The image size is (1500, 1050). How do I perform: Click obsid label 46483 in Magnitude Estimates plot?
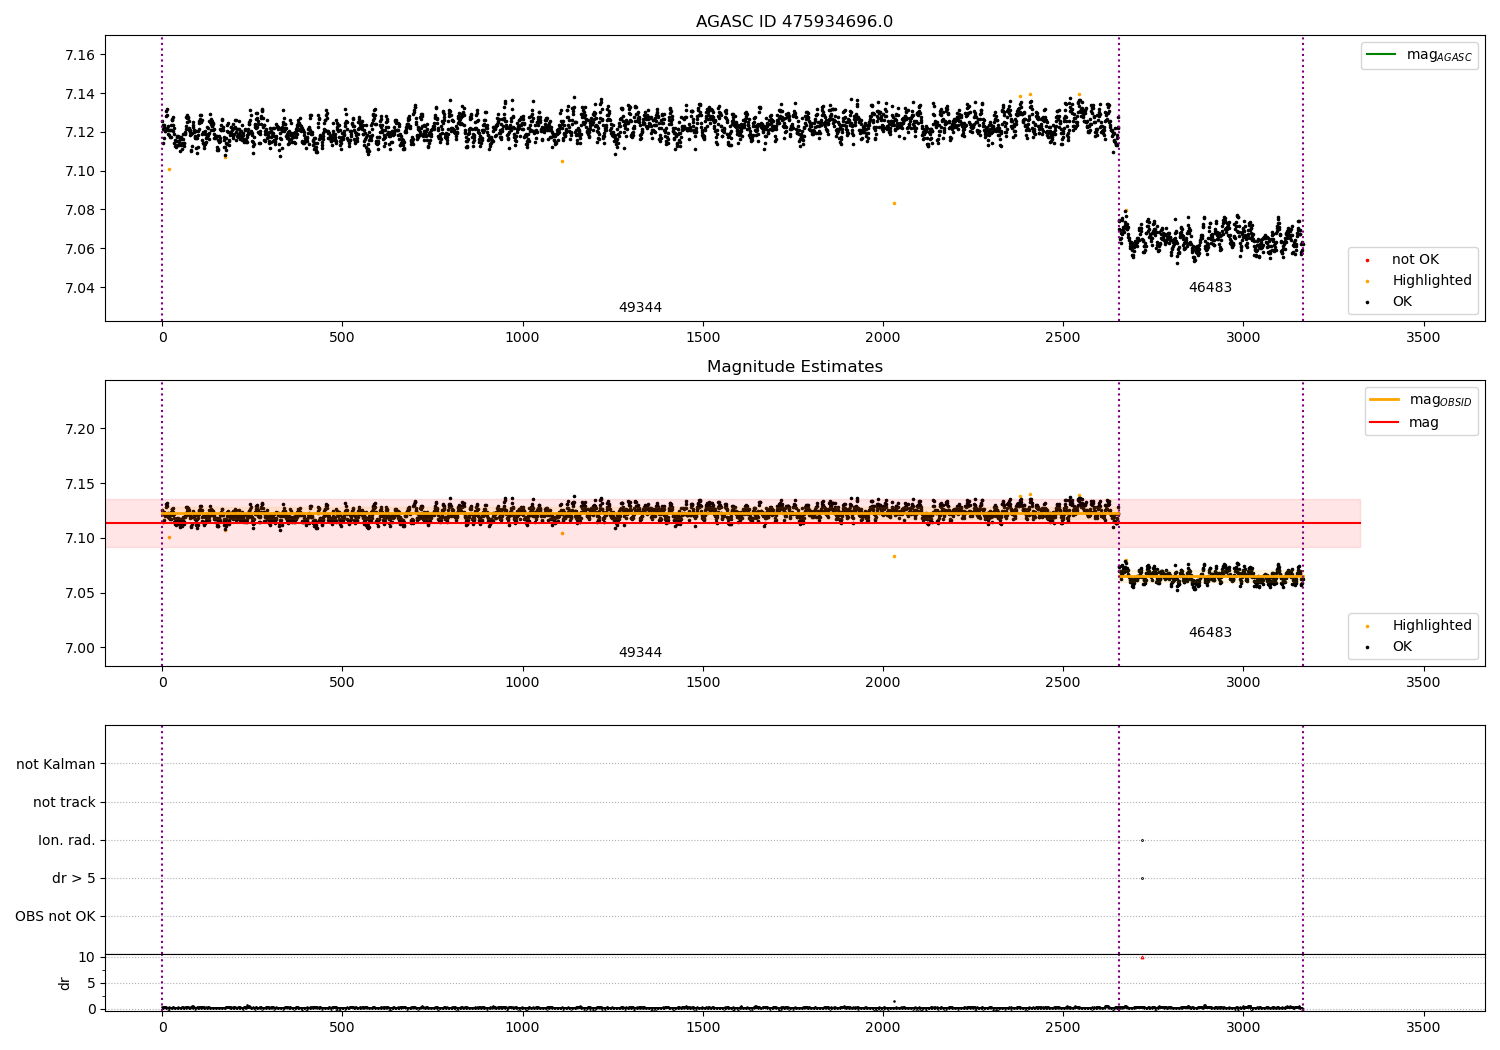point(1210,633)
